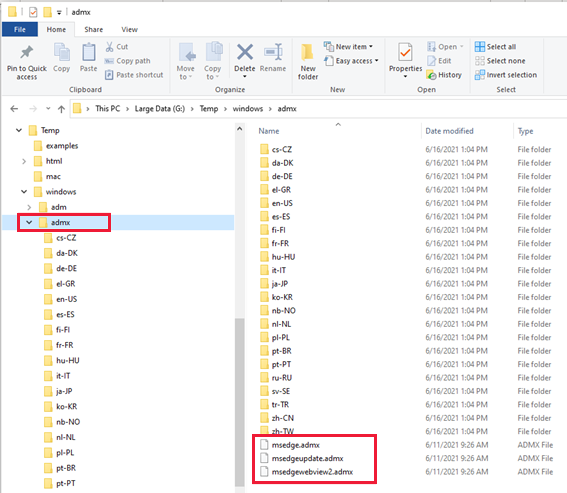Open the File tab
Image resolution: width=567 pixels, height=493 pixels.
pos(20,30)
